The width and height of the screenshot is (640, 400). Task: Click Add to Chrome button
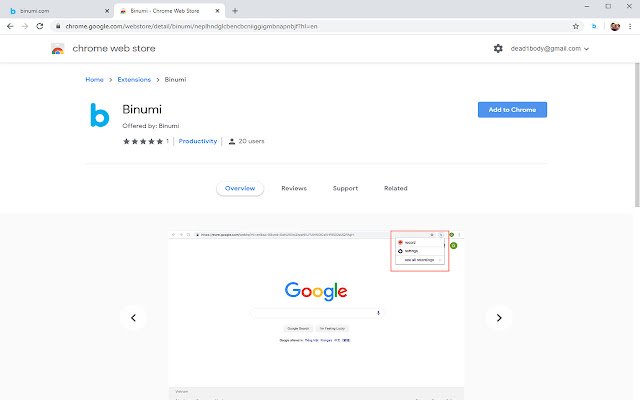click(512, 110)
